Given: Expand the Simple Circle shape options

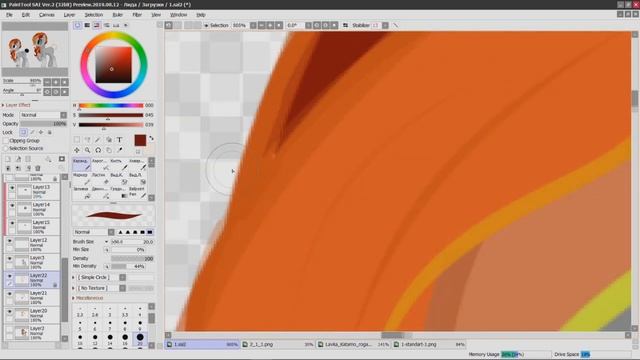Looking at the screenshot, I should click(73, 278).
